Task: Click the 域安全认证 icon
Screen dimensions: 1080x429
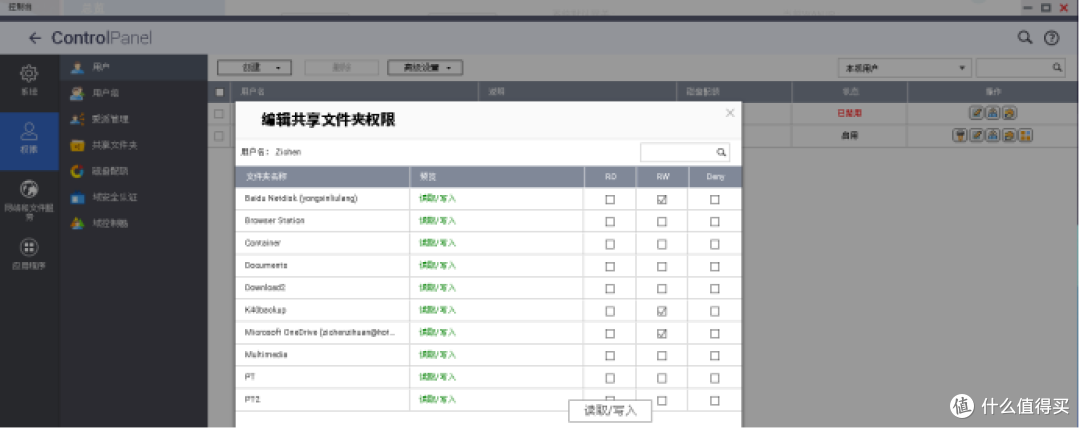Action: (x=78, y=198)
